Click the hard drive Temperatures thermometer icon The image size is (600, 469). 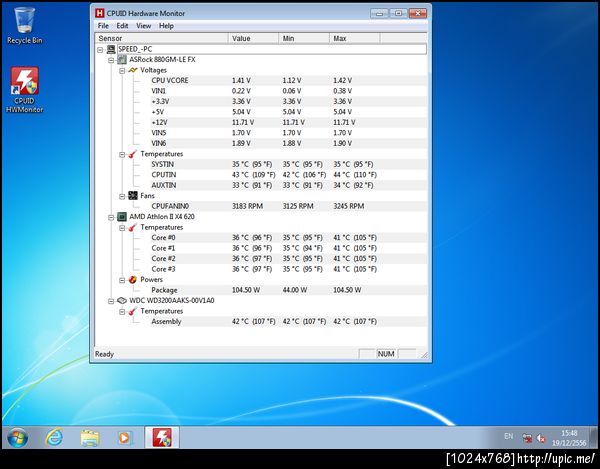pyautogui.click(x=133, y=311)
